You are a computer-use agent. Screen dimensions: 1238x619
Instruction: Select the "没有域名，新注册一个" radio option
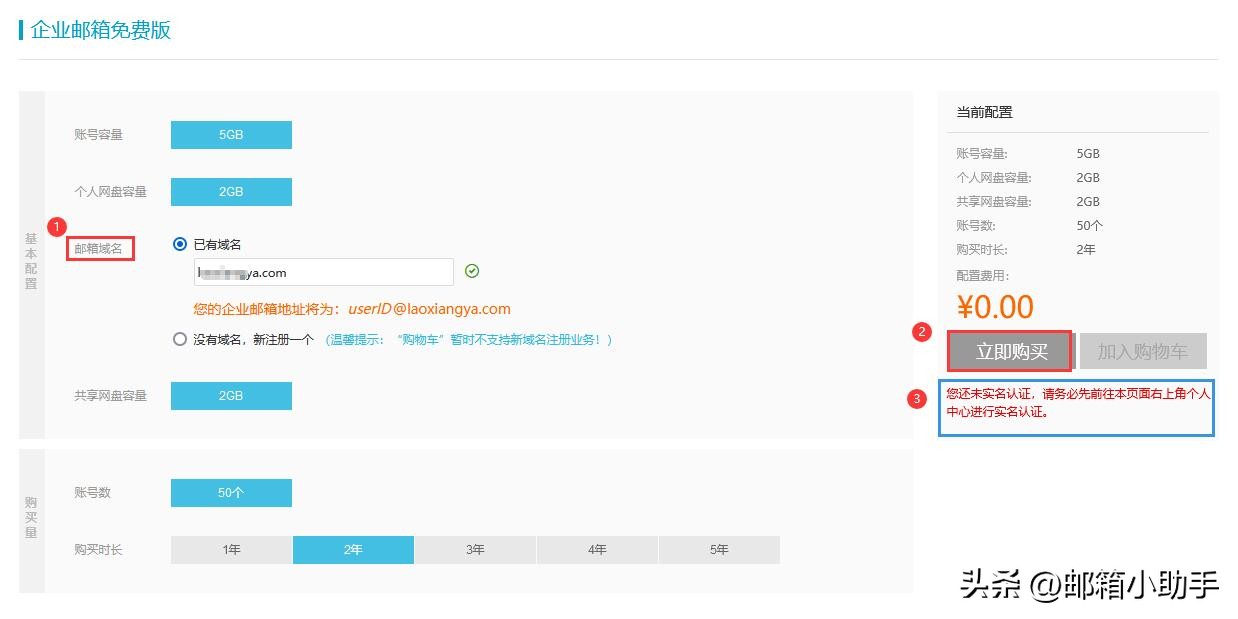tap(181, 339)
